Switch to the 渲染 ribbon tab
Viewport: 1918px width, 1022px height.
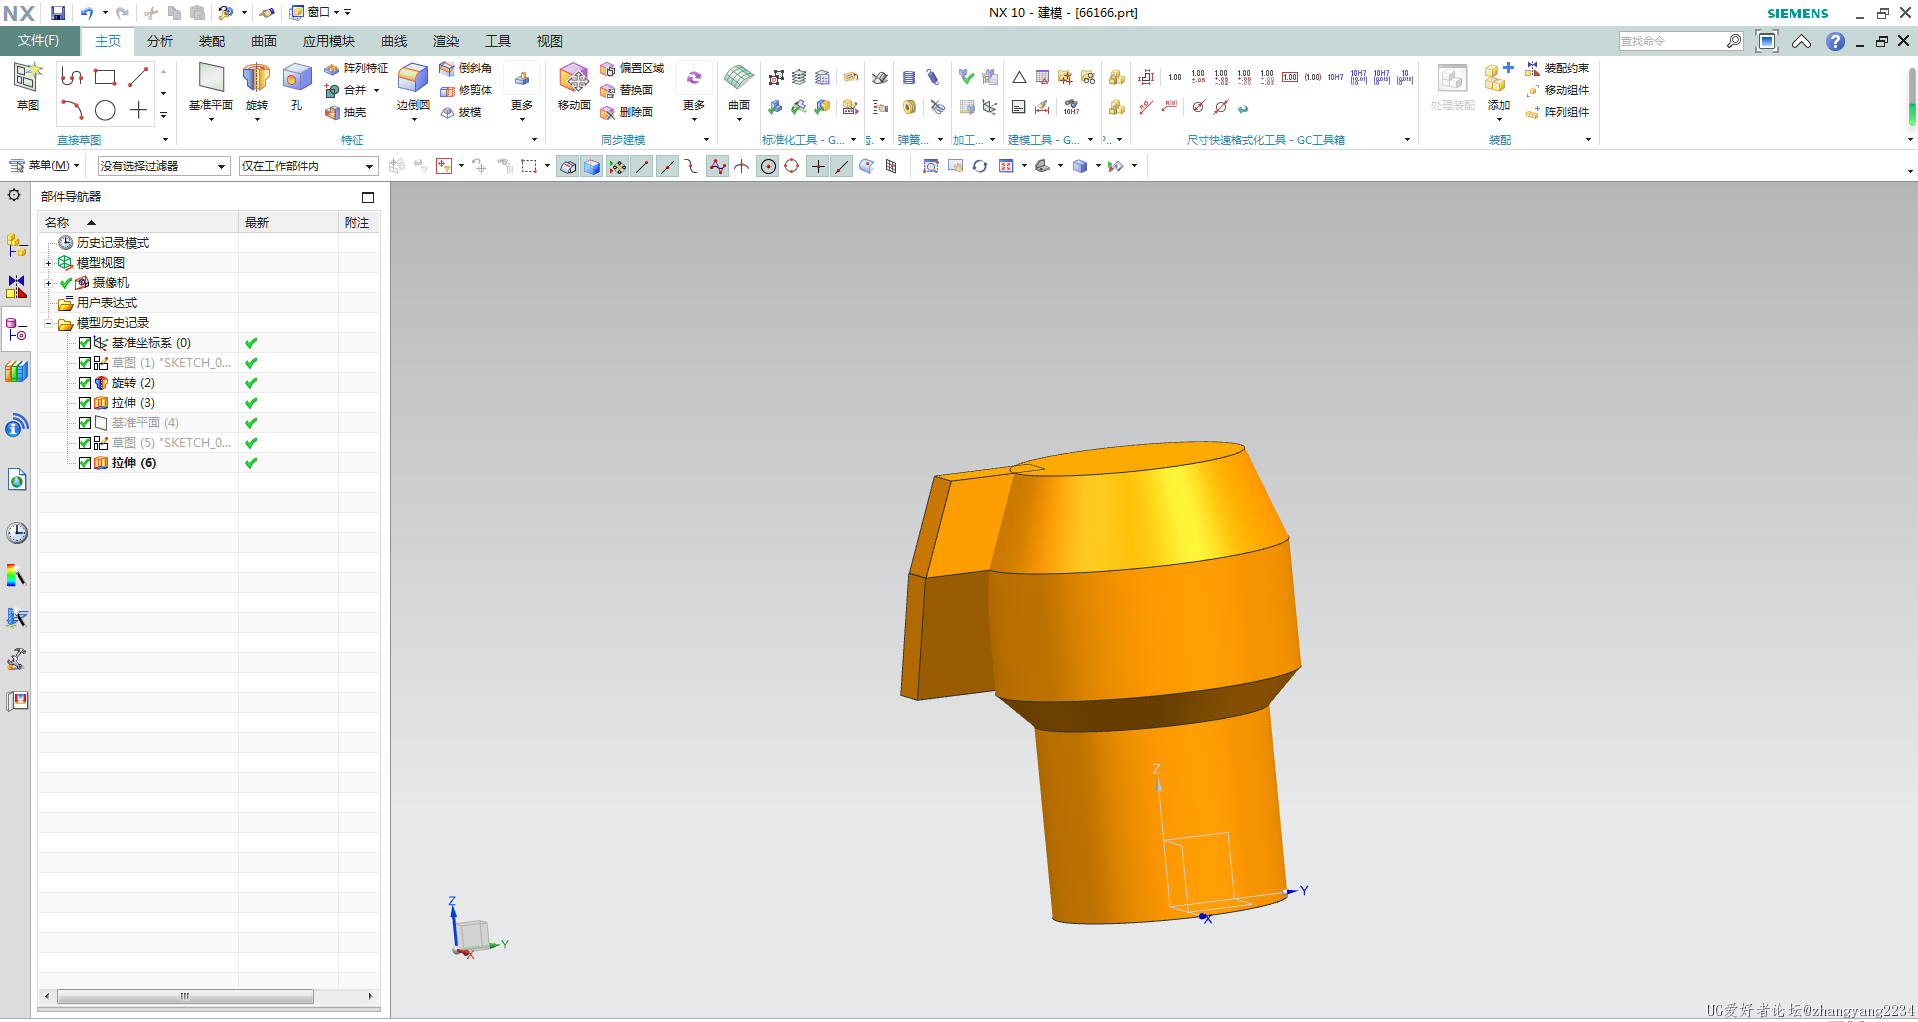pyautogui.click(x=446, y=41)
